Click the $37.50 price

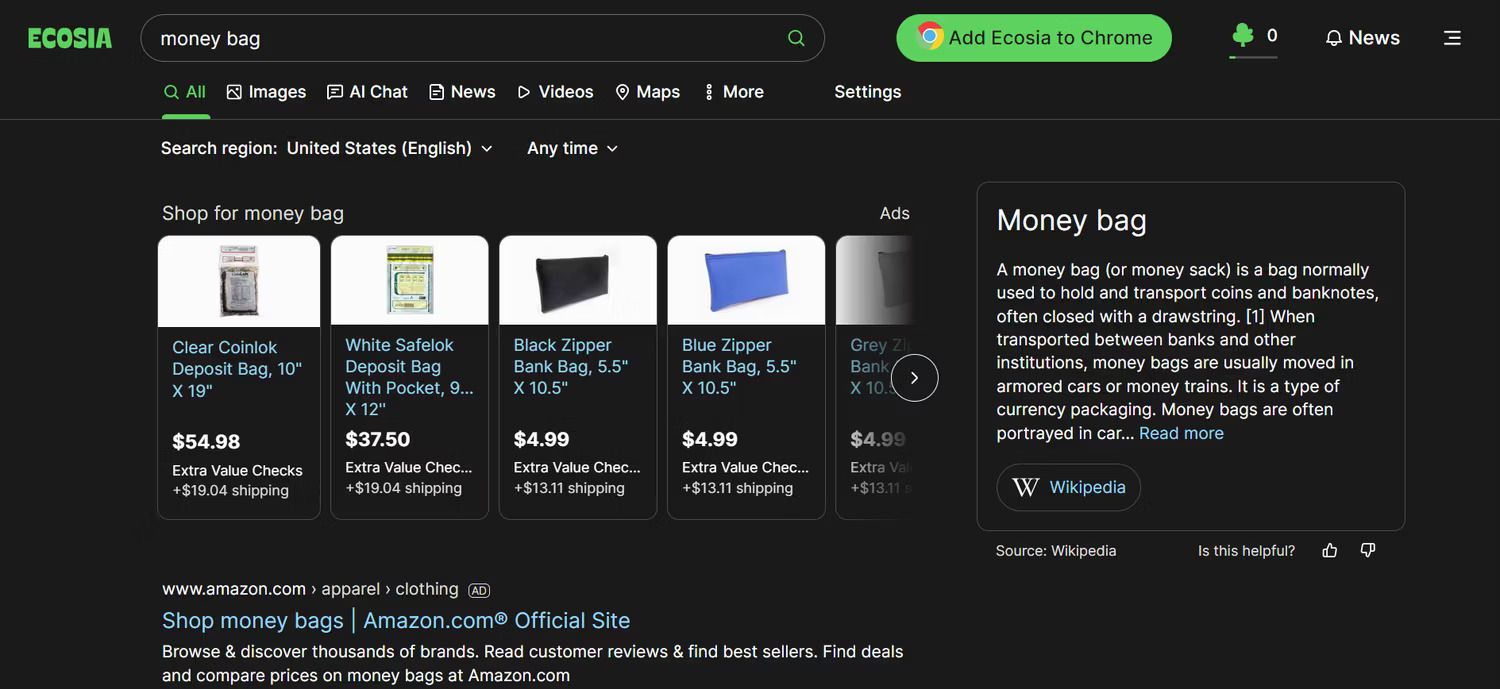click(378, 440)
